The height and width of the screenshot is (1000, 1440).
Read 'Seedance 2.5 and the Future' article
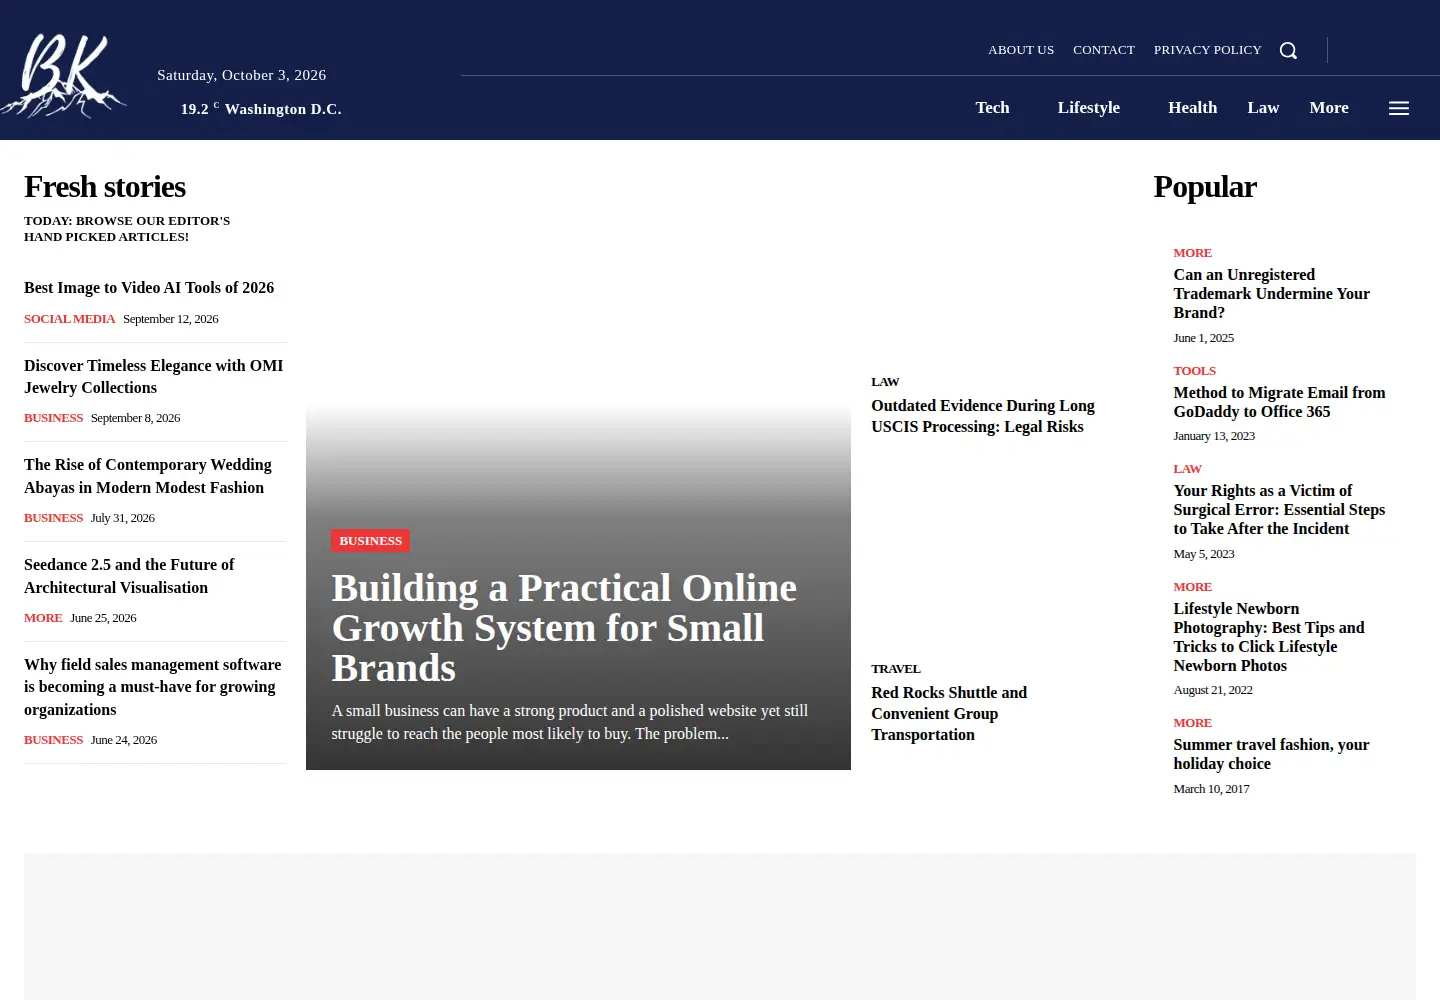(x=129, y=576)
